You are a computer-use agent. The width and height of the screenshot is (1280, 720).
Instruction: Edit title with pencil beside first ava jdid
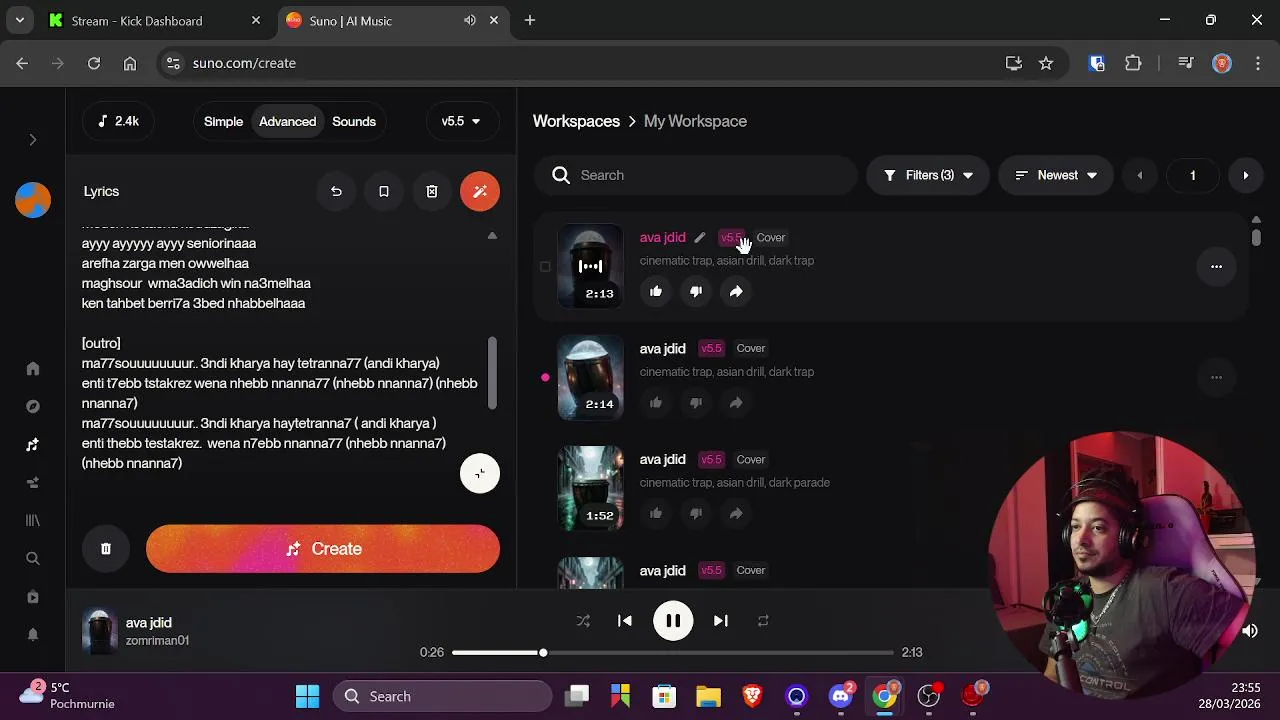tap(700, 238)
